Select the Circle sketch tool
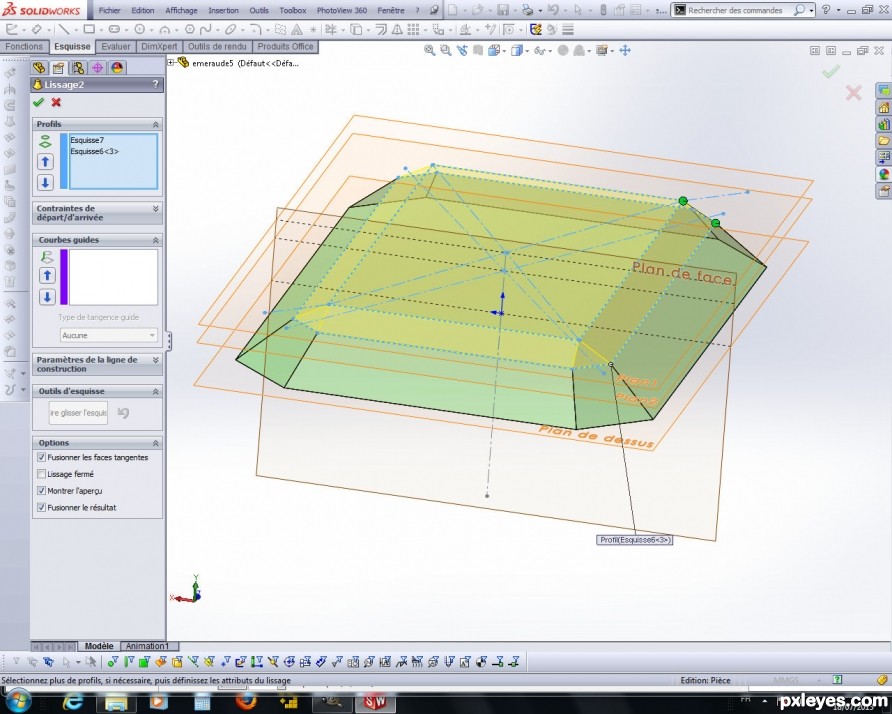 [139, 29]
